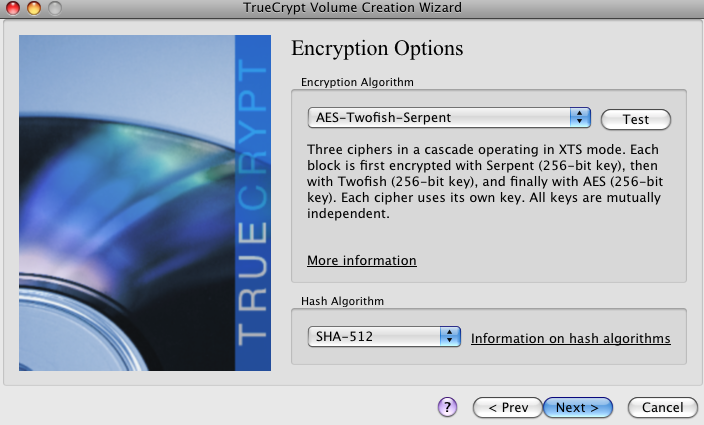Open the SHA-512 selection box
704x425 pixels.
tap(384, 336)
